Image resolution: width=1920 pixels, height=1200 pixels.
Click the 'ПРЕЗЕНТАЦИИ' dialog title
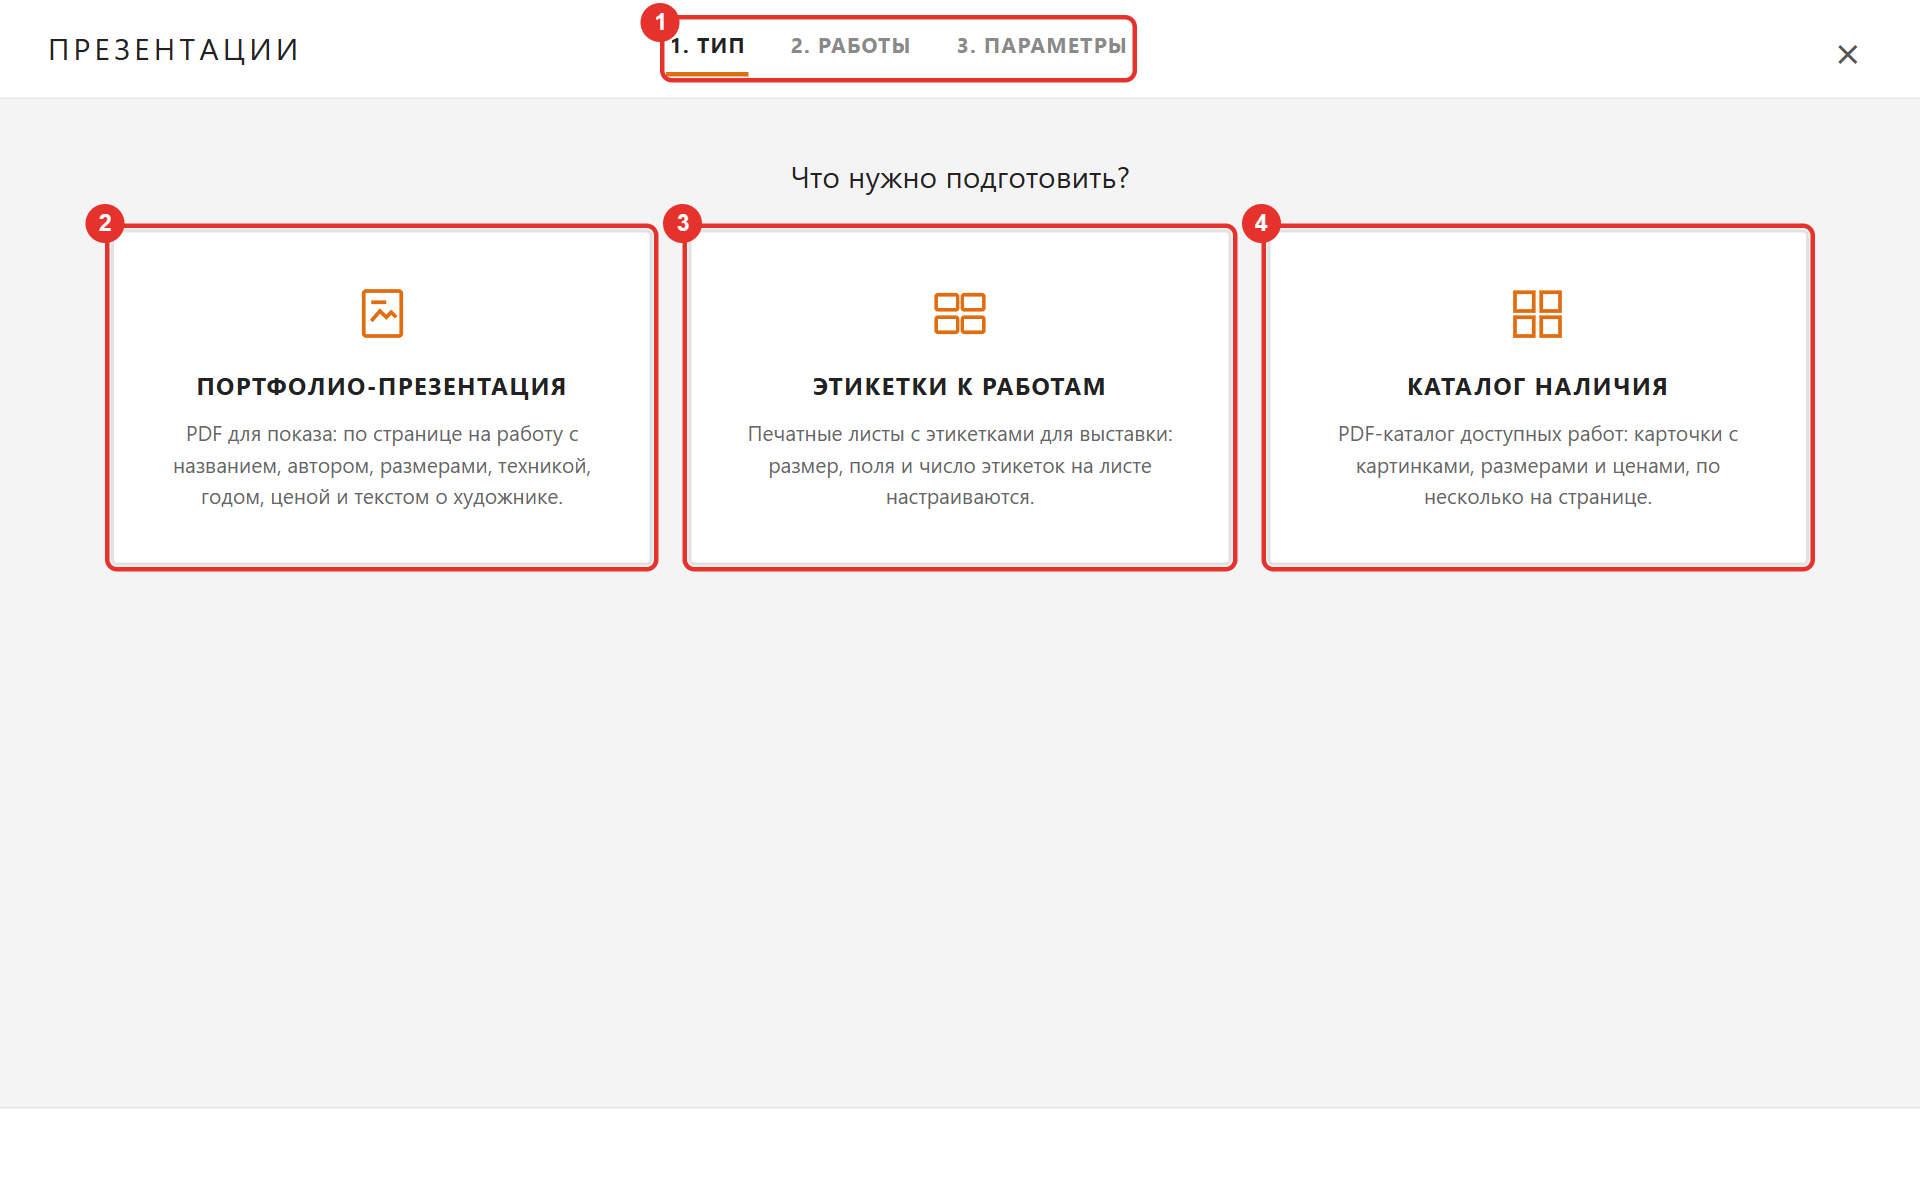tap(175, 50)
